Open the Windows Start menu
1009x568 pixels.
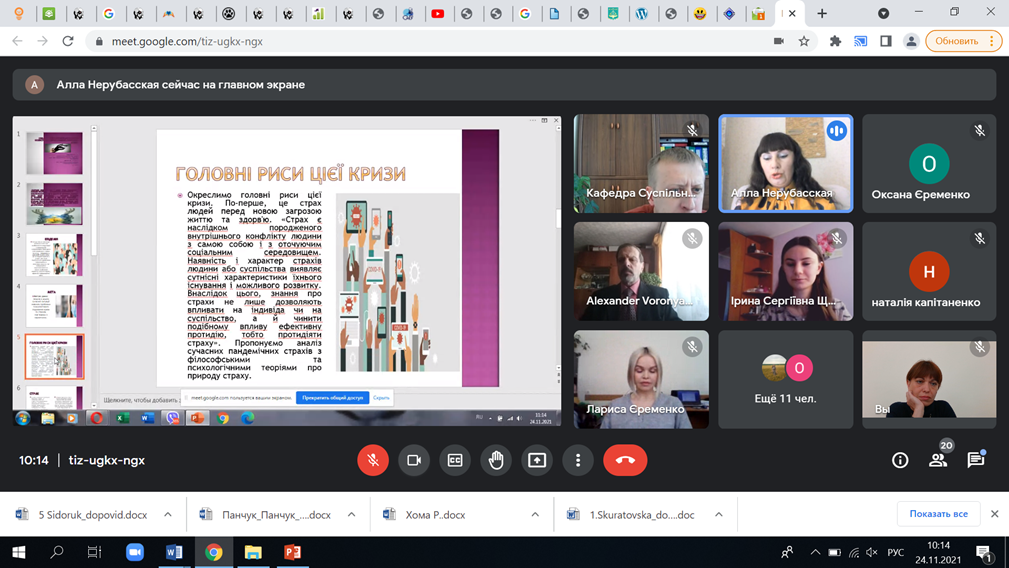tap(19, 552)
